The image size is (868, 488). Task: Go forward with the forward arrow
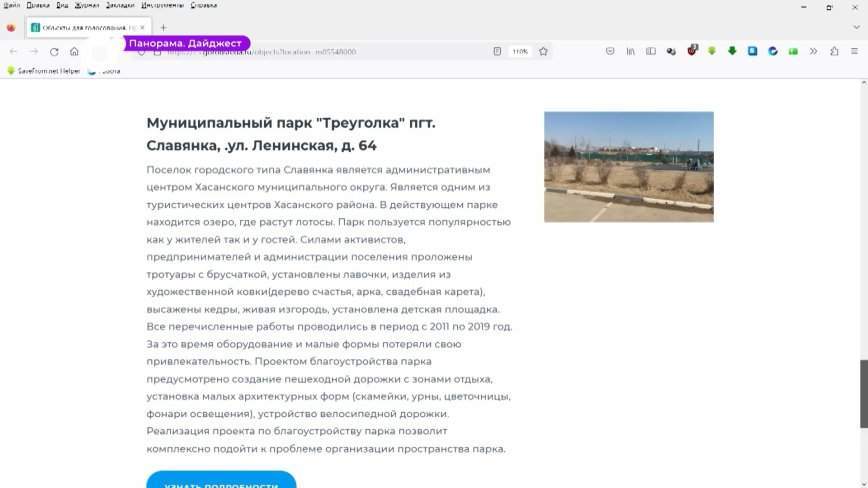[x=34, y=51]
